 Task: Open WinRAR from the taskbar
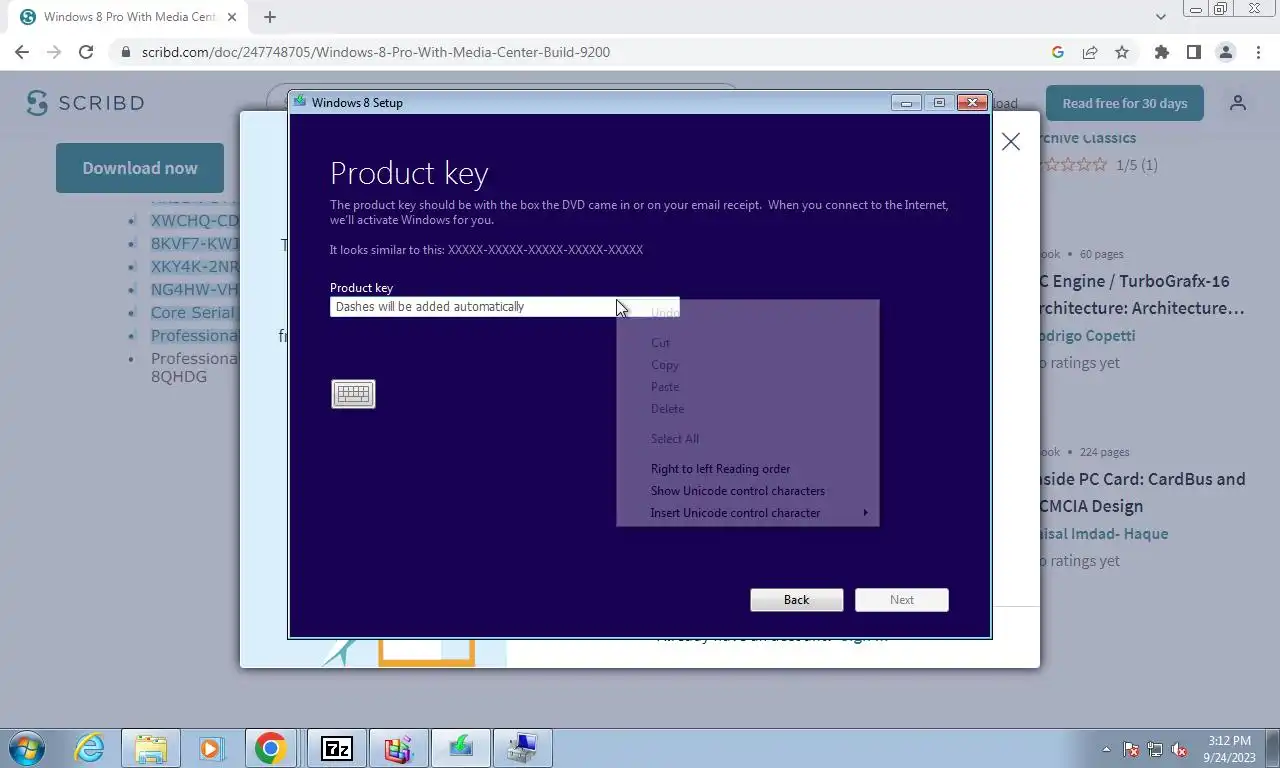[x=399, y=748]
